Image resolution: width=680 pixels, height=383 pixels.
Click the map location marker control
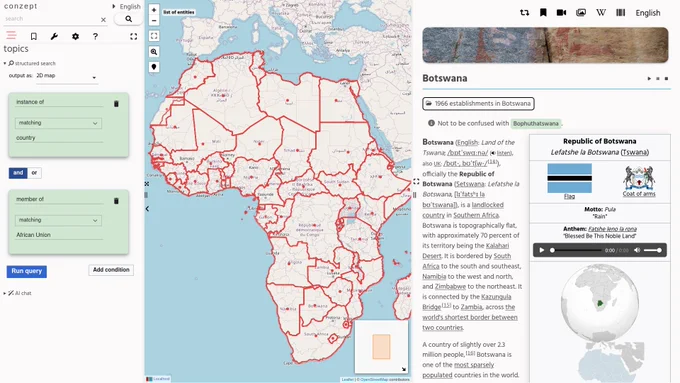154,67
